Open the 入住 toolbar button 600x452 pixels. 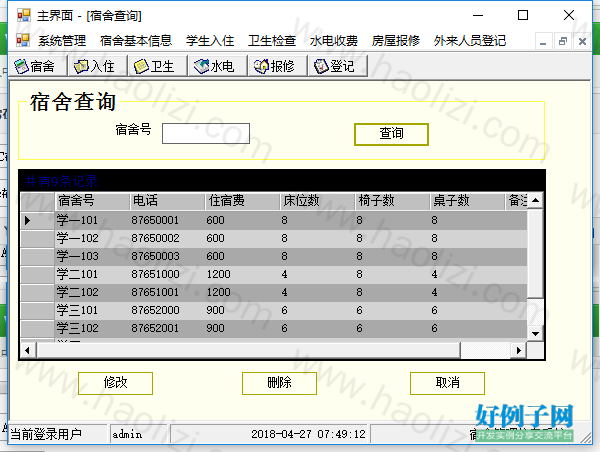pos(97,66)
